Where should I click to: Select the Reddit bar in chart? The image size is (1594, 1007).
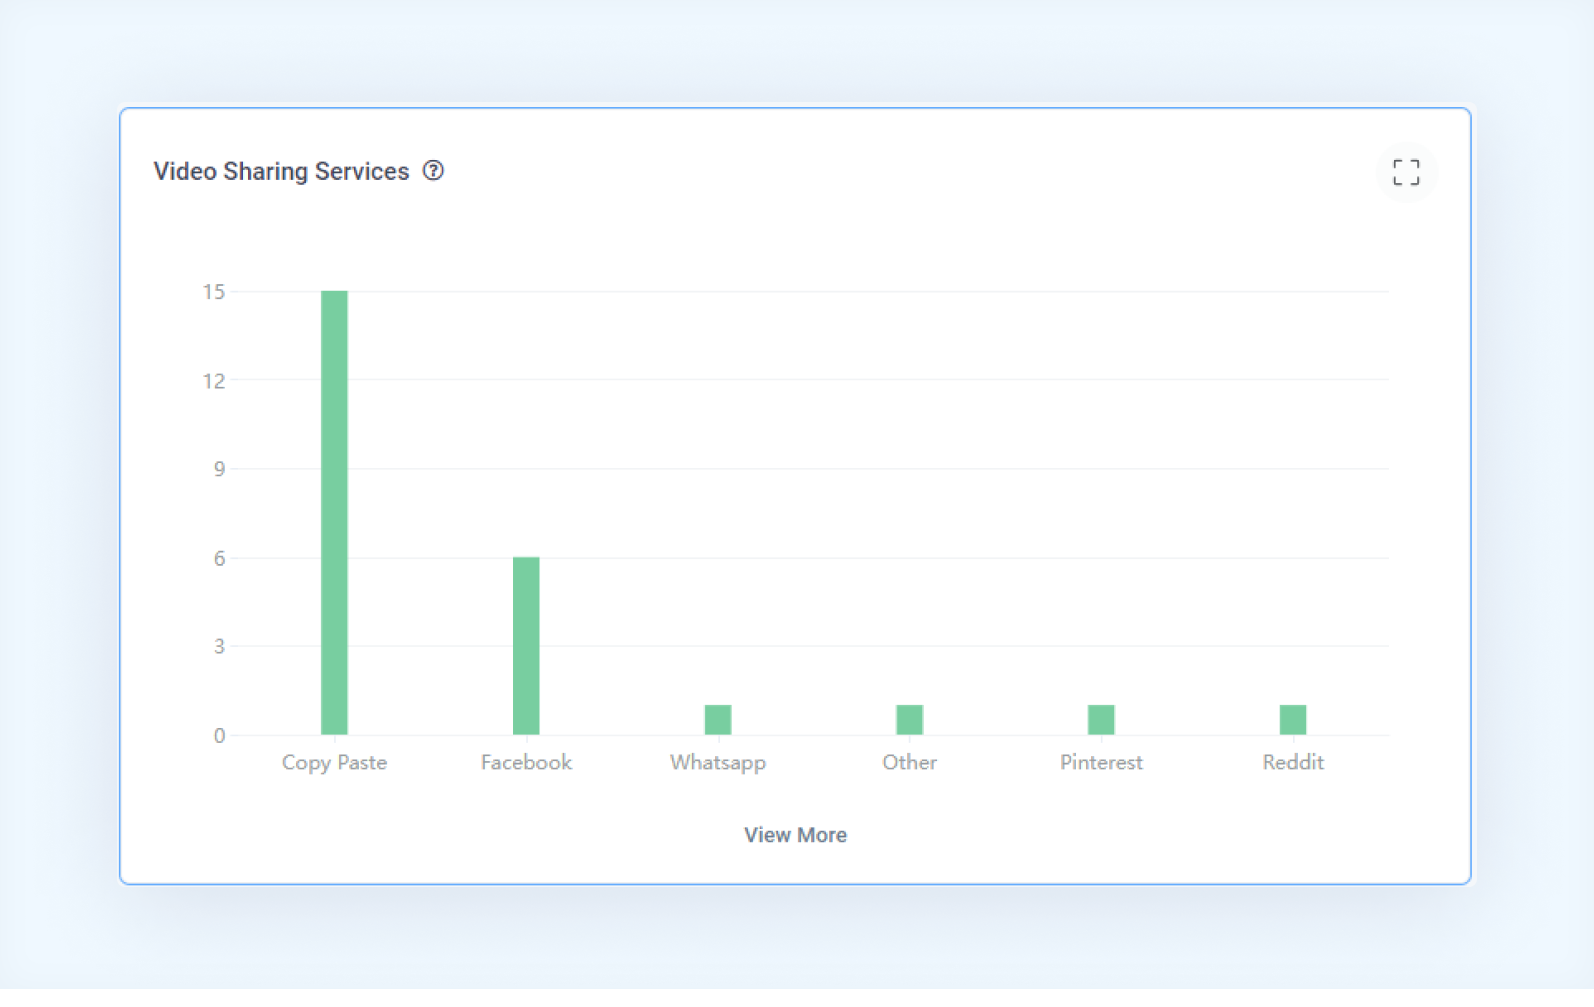coord(1293,720)
